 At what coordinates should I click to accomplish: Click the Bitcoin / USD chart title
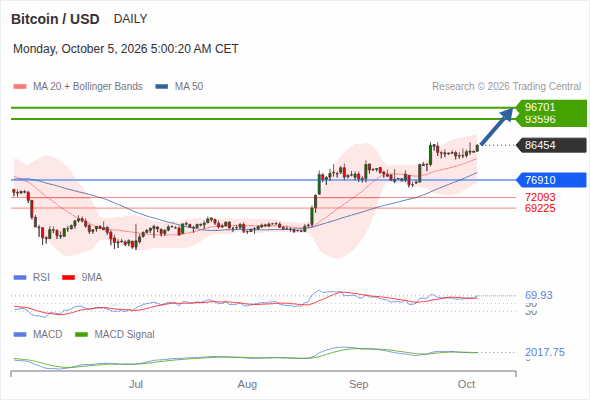point(55,19)
